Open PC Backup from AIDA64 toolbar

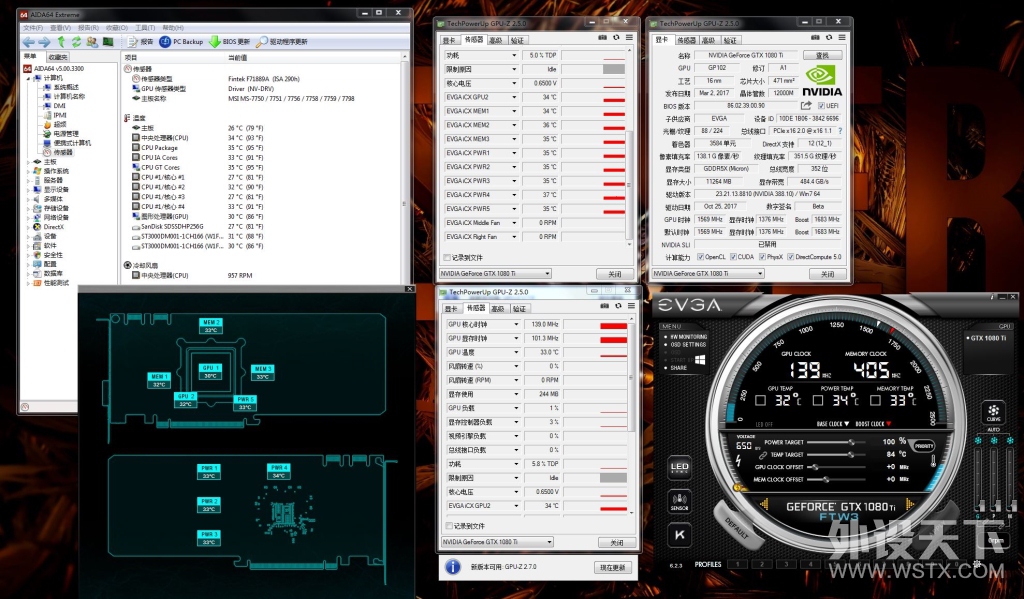[182, 42]
